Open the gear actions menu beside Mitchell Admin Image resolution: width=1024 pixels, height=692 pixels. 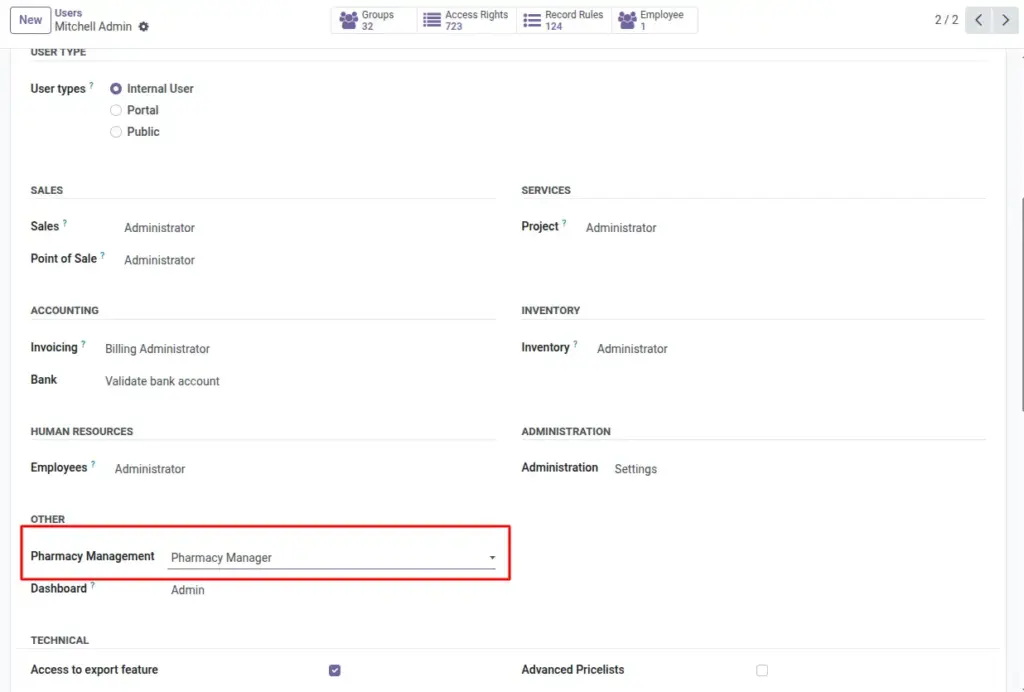(x=144, y=27)
